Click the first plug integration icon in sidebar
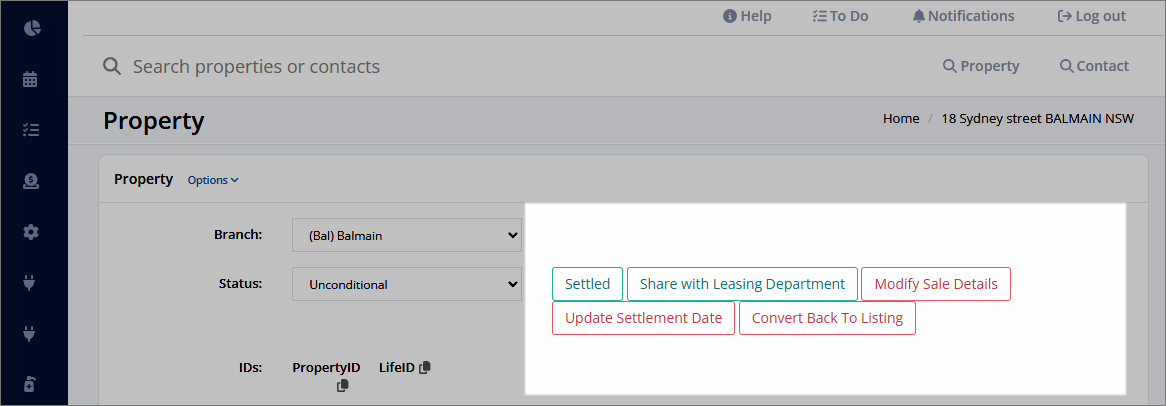The image size is (1166, 406). point(30,283)
